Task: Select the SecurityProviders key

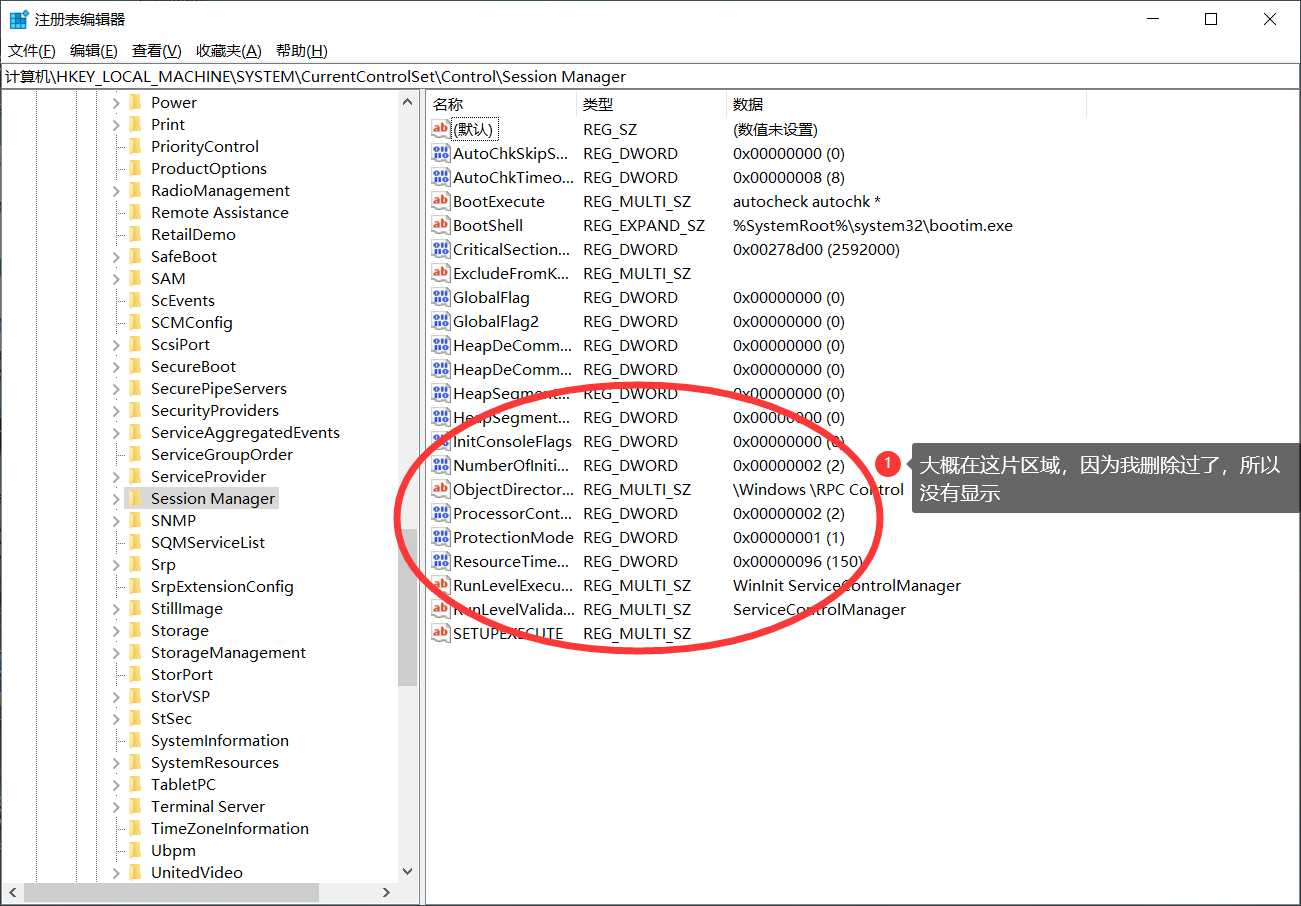Action: click(x=215, y=410)
